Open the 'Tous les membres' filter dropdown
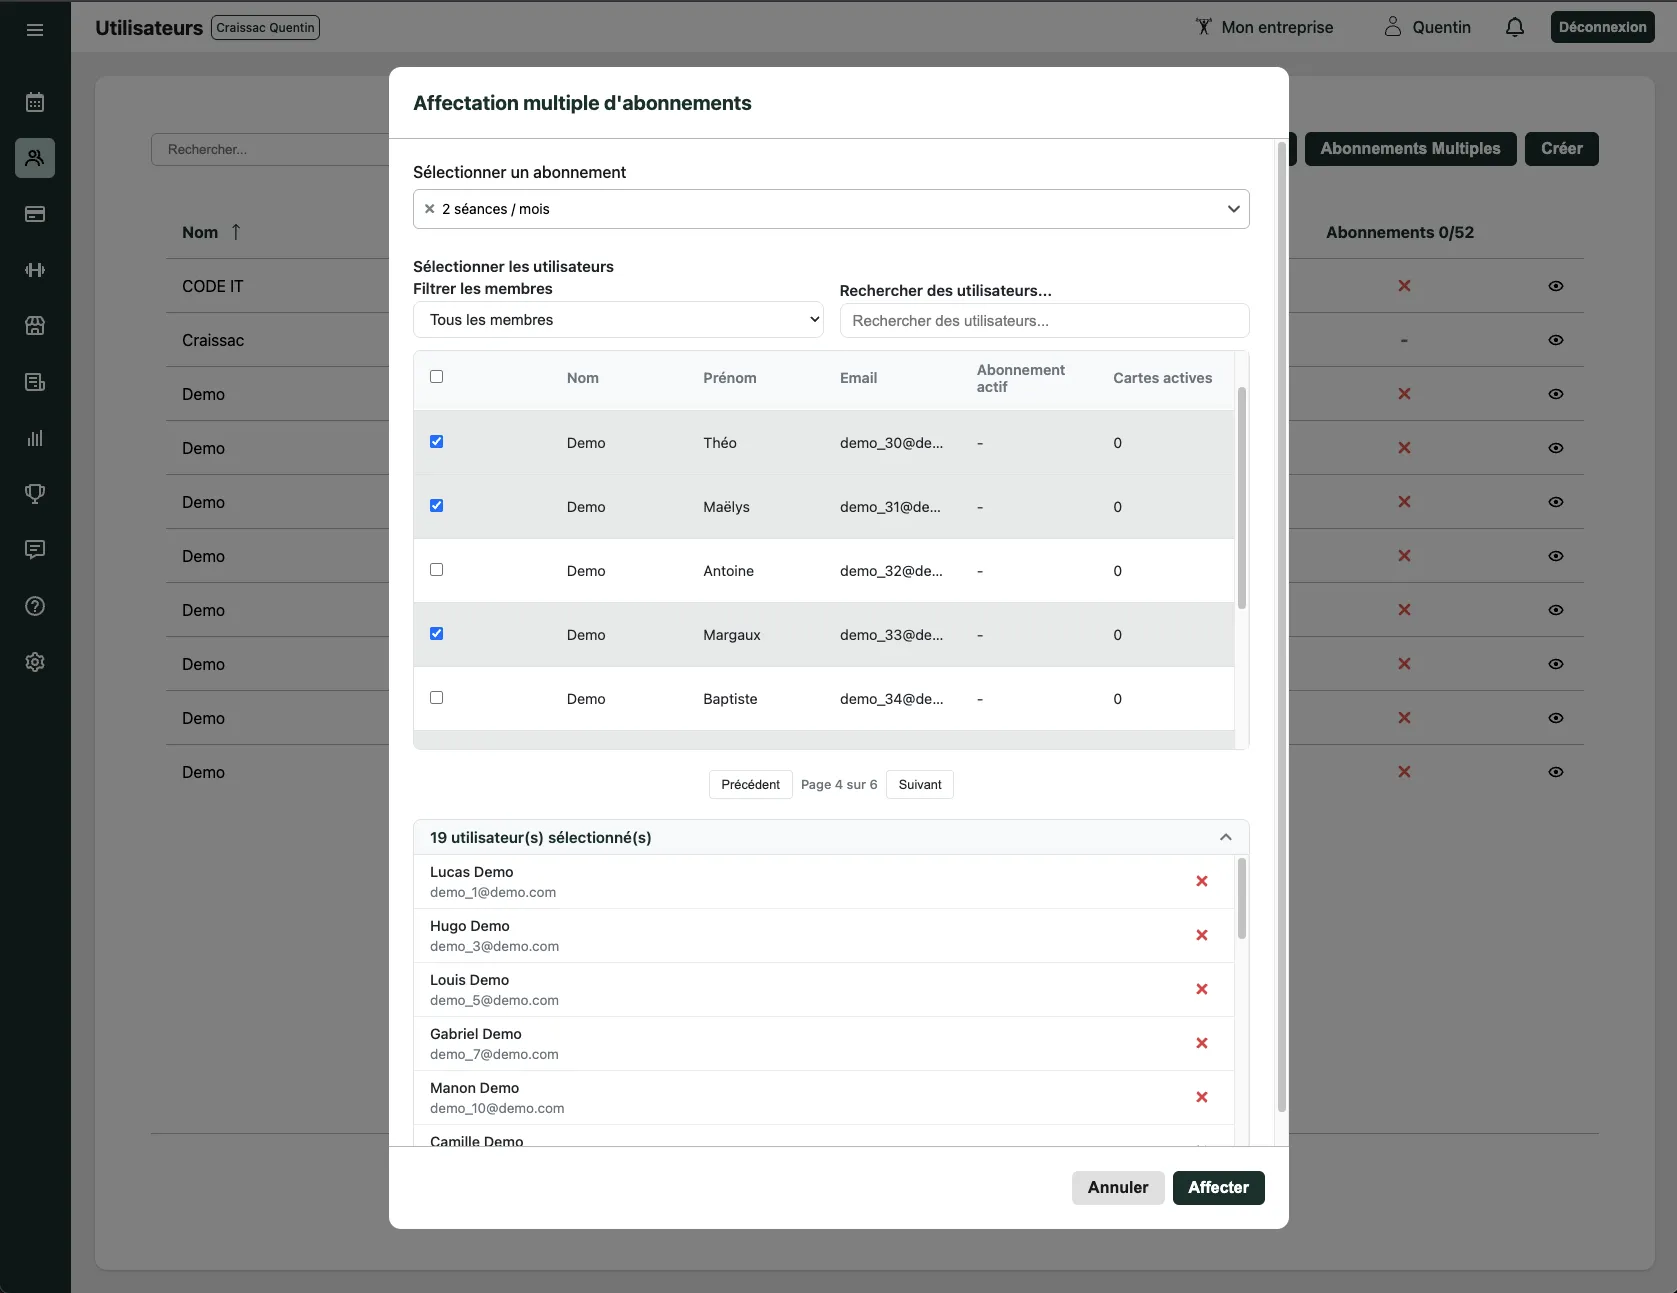The image size is (1677, 1293). pos(618,320)
